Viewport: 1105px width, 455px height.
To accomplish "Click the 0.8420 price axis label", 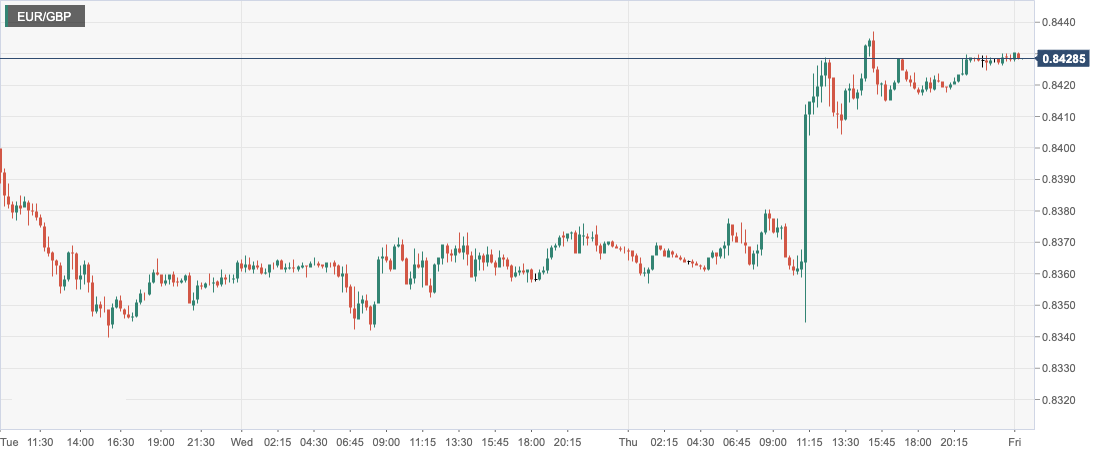I will click(1058, 85).
